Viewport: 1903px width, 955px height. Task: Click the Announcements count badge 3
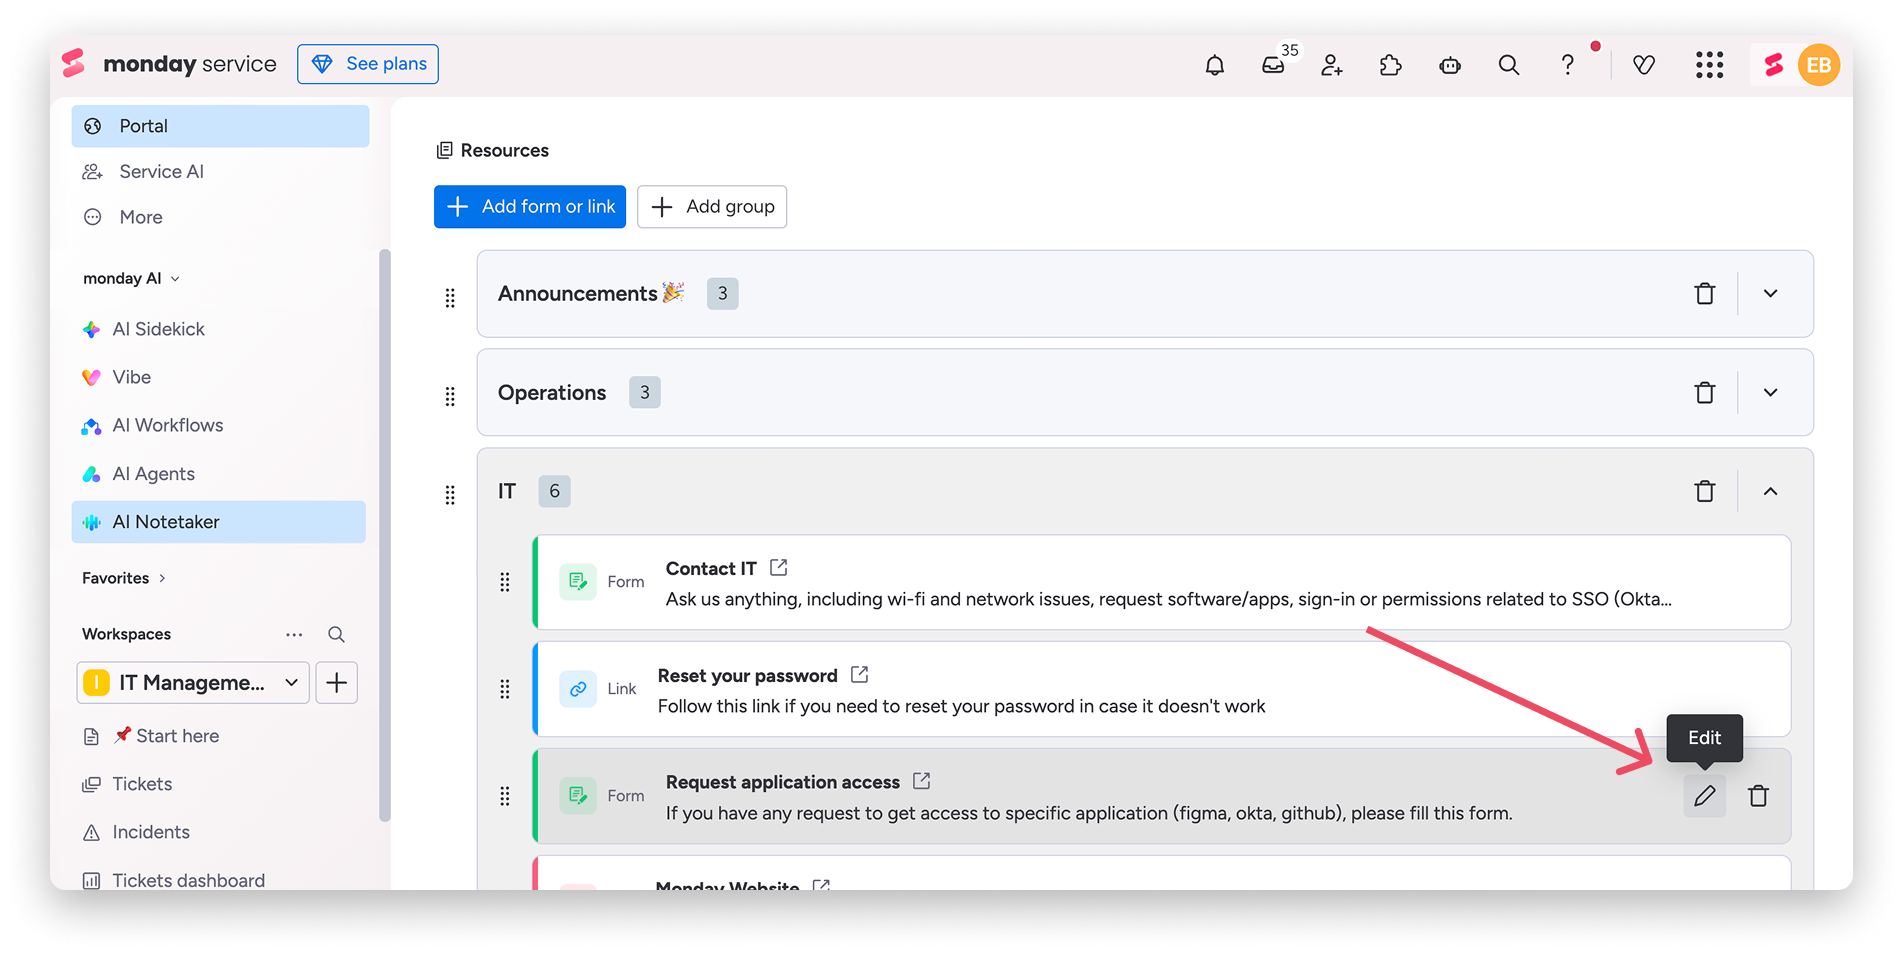coord(722,293)
